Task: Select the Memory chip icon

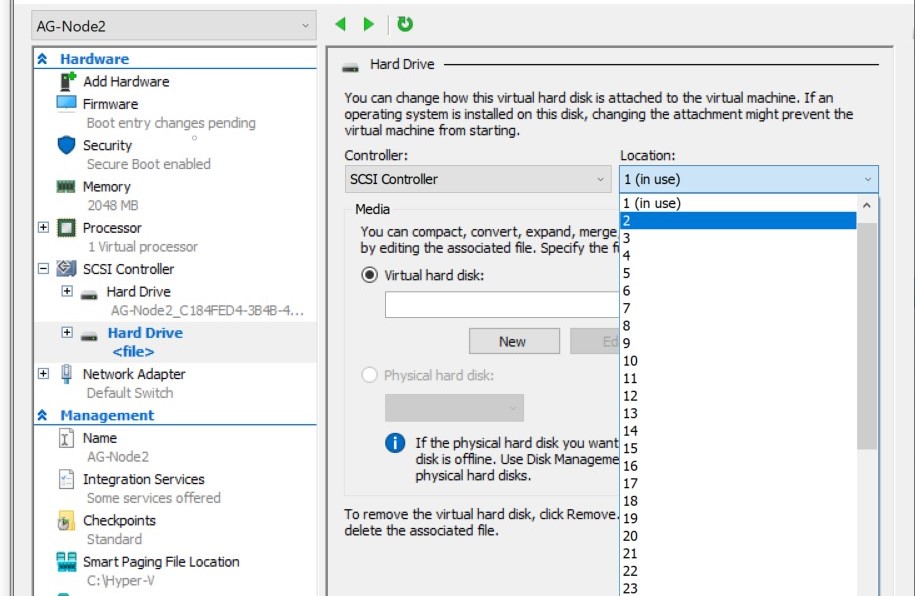Action: [67, 187]
